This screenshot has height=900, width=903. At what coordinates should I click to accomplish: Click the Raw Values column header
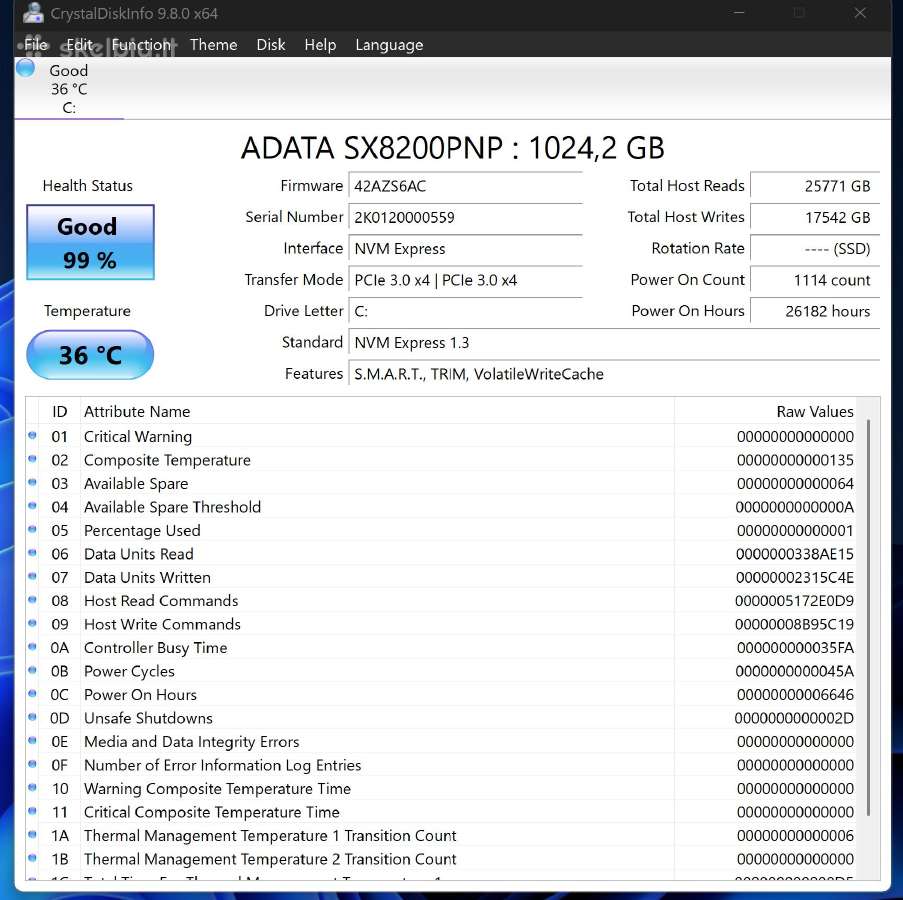click(765, 412)
